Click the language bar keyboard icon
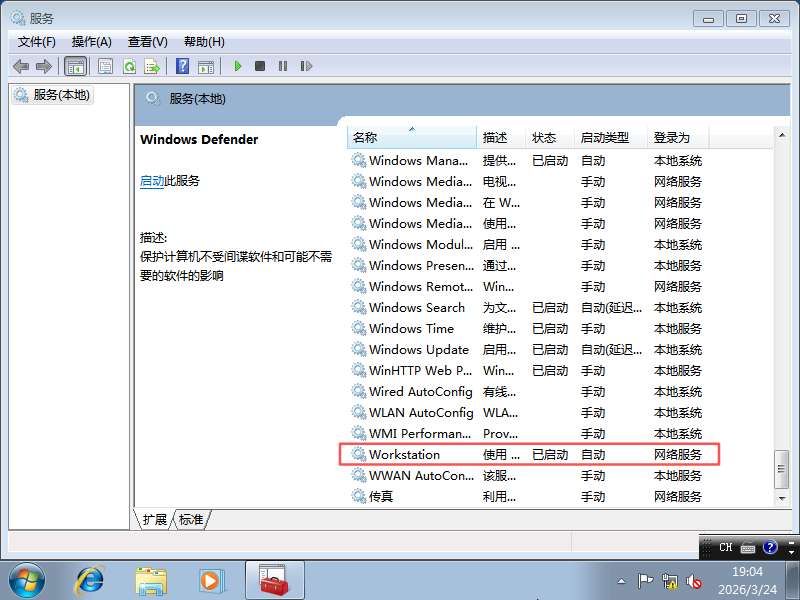The width and height of the screenshot is (800, 600). (x=748, y=547)
